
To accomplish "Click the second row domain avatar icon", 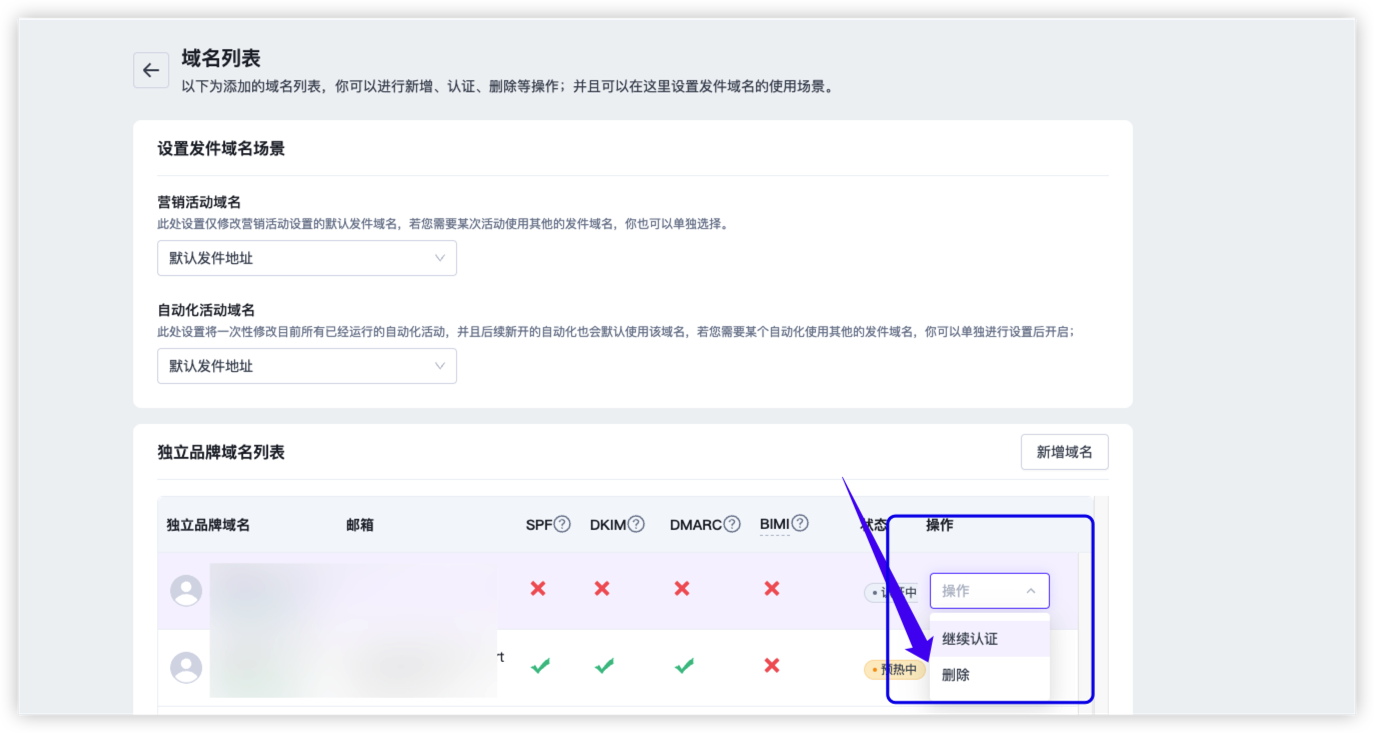I will pyautogui.click(x=186, y=667).
